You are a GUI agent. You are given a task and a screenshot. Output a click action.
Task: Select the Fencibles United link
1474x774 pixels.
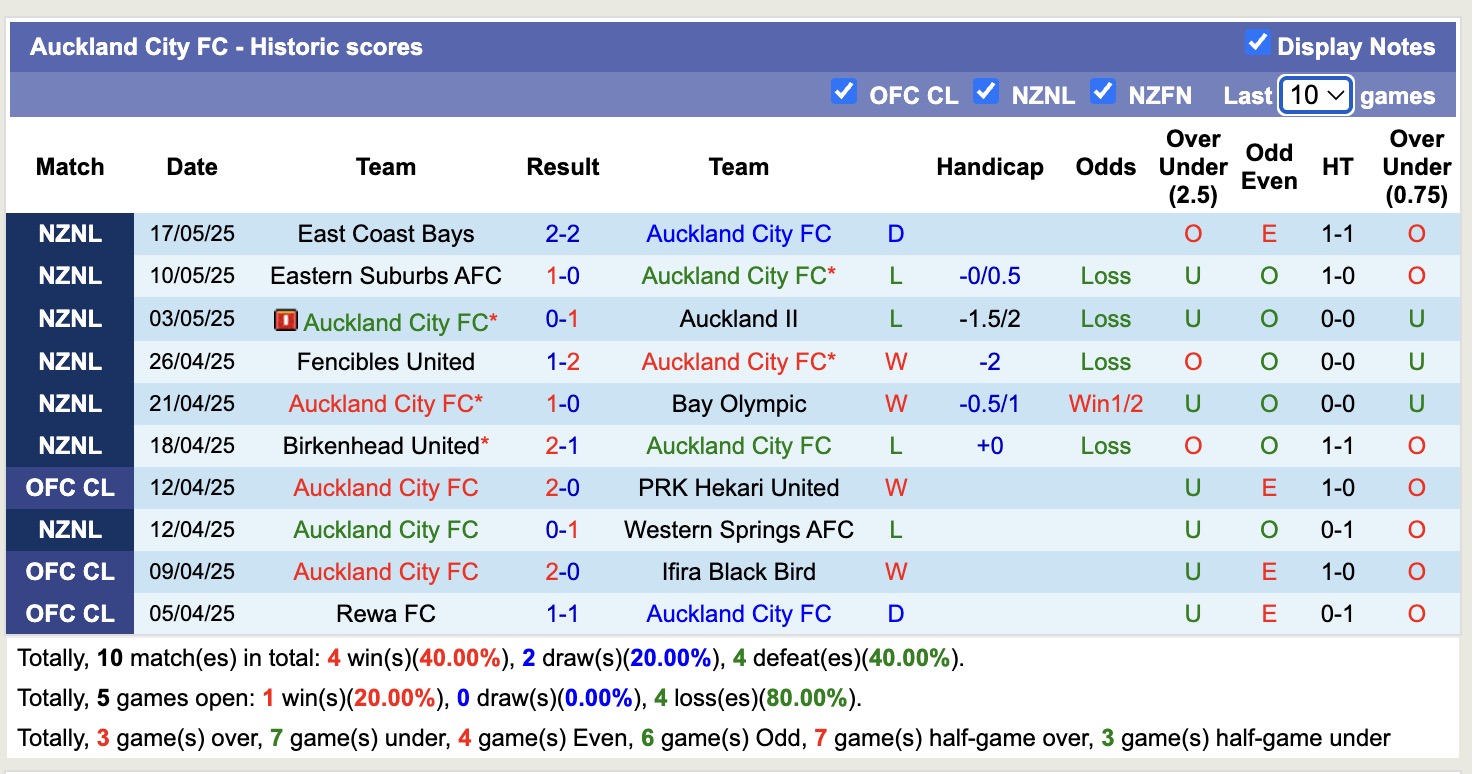(x=386, y=361)
